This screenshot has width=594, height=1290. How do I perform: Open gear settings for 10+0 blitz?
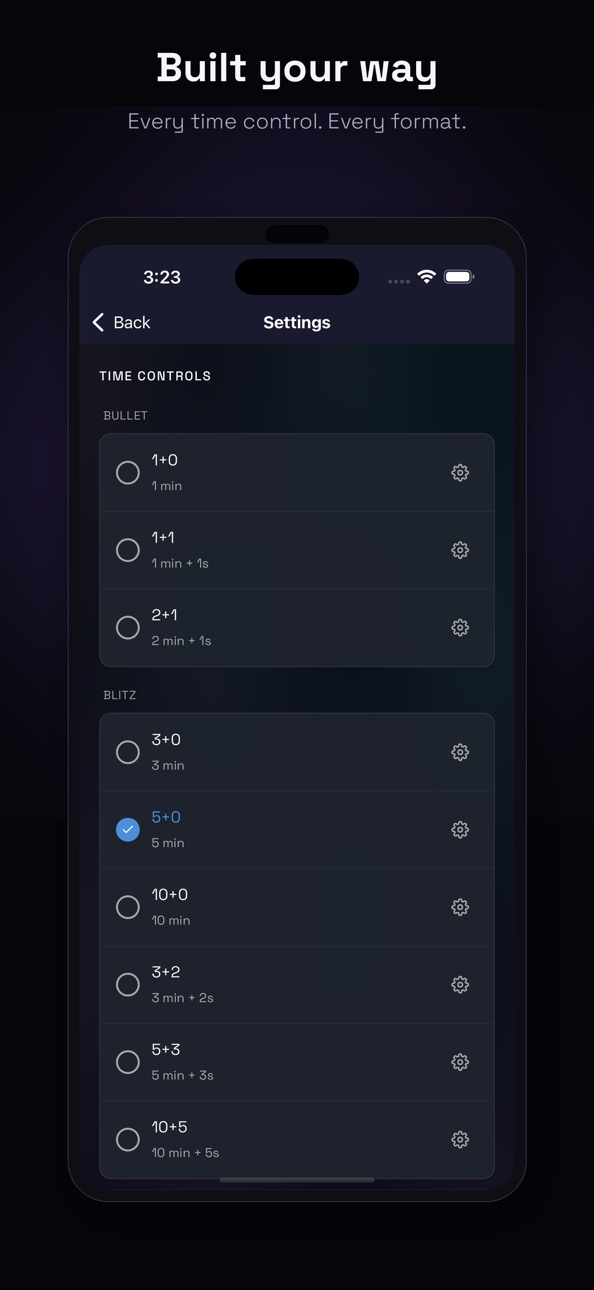(460, 907)
